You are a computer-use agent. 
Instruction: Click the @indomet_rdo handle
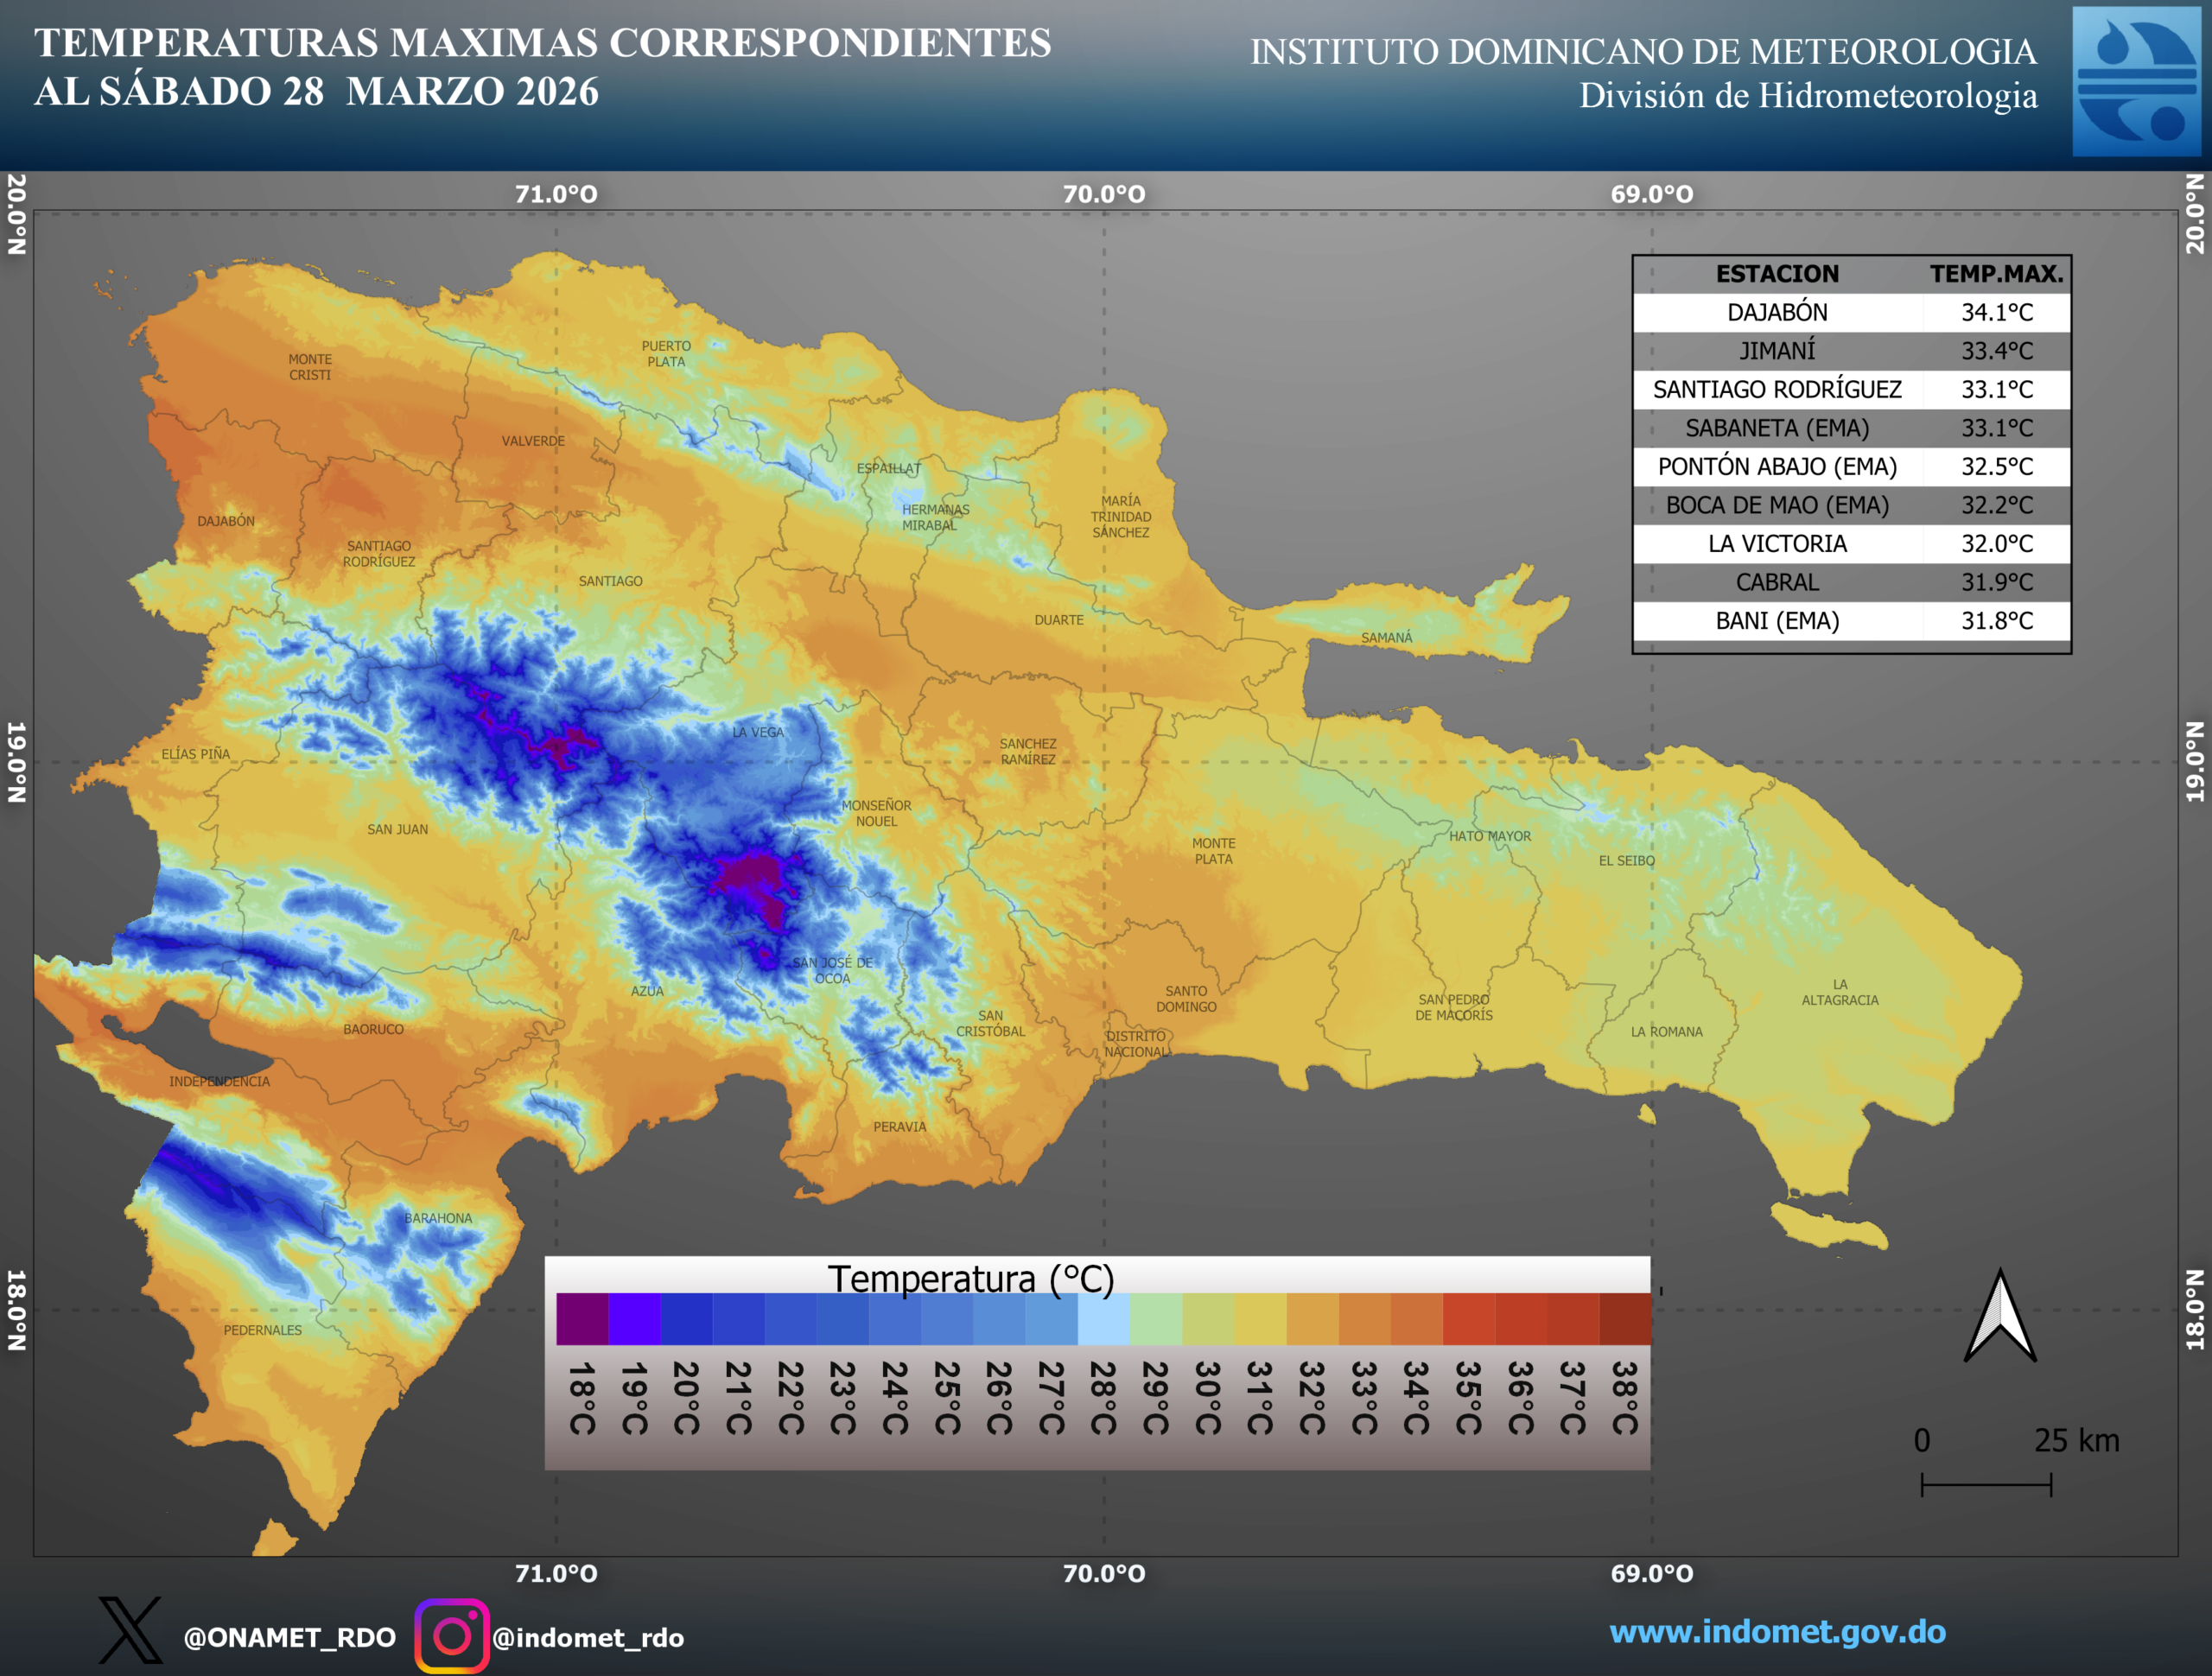coord(588,1637)
